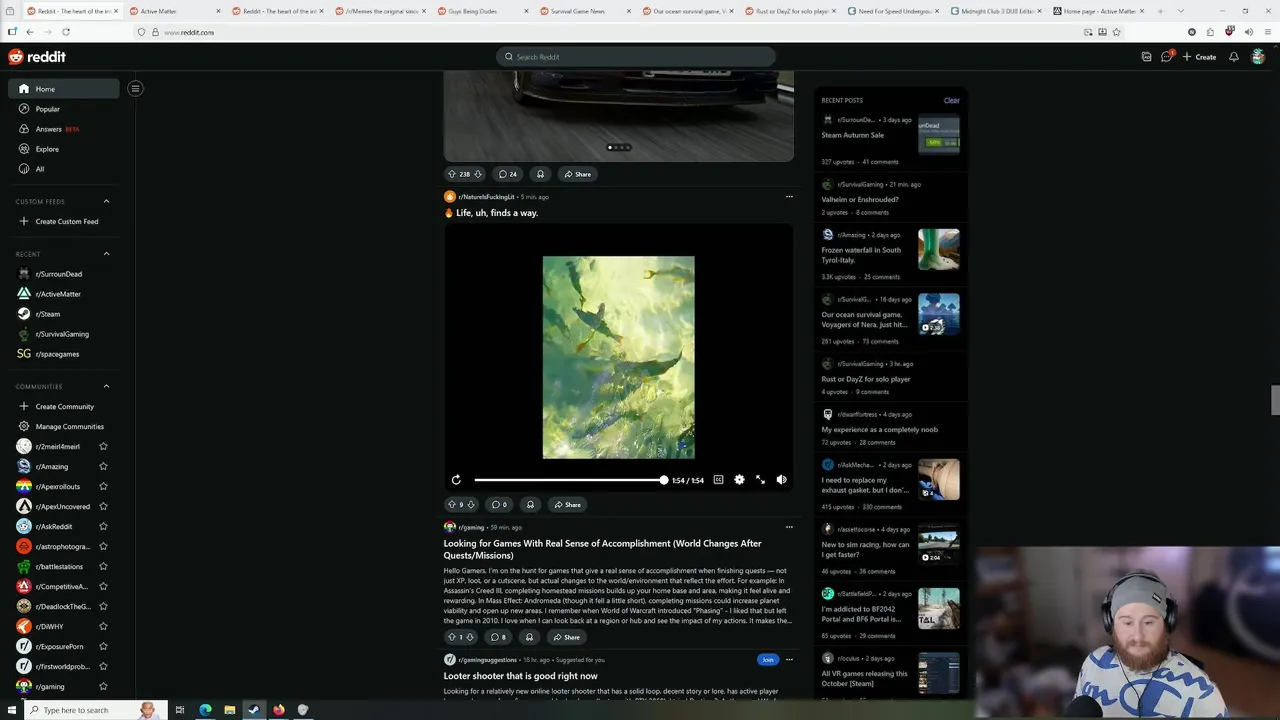Collapse the Custom Feeds section
The height and width of the screenshot is (720, 1280).
point(106,201)
